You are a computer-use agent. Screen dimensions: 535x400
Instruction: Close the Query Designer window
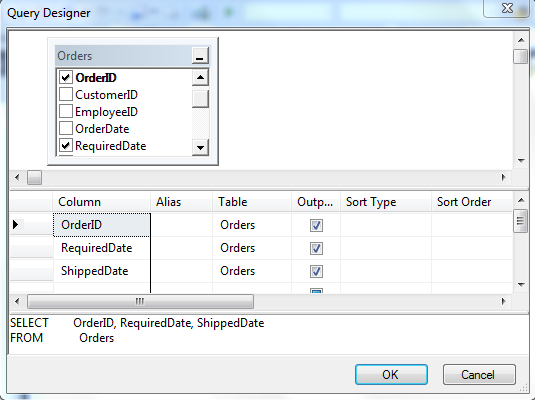point(507,8)
